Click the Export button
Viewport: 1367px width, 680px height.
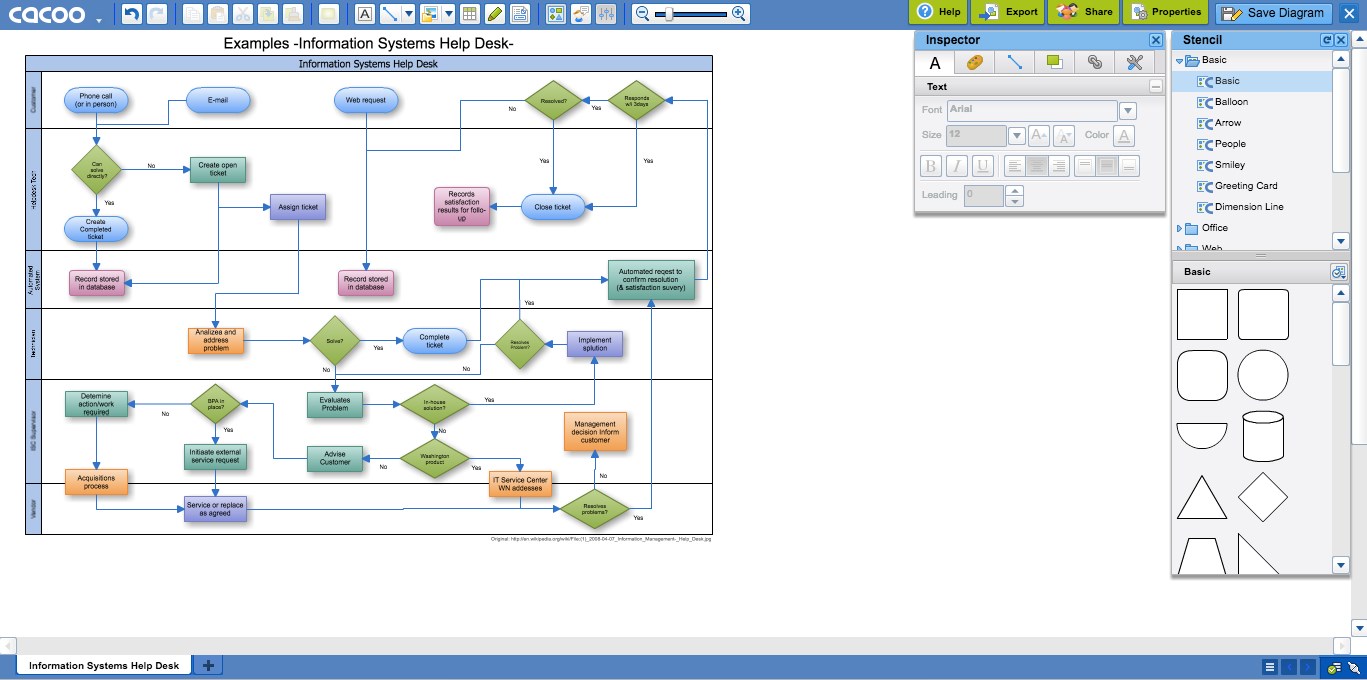[1008, 12]
